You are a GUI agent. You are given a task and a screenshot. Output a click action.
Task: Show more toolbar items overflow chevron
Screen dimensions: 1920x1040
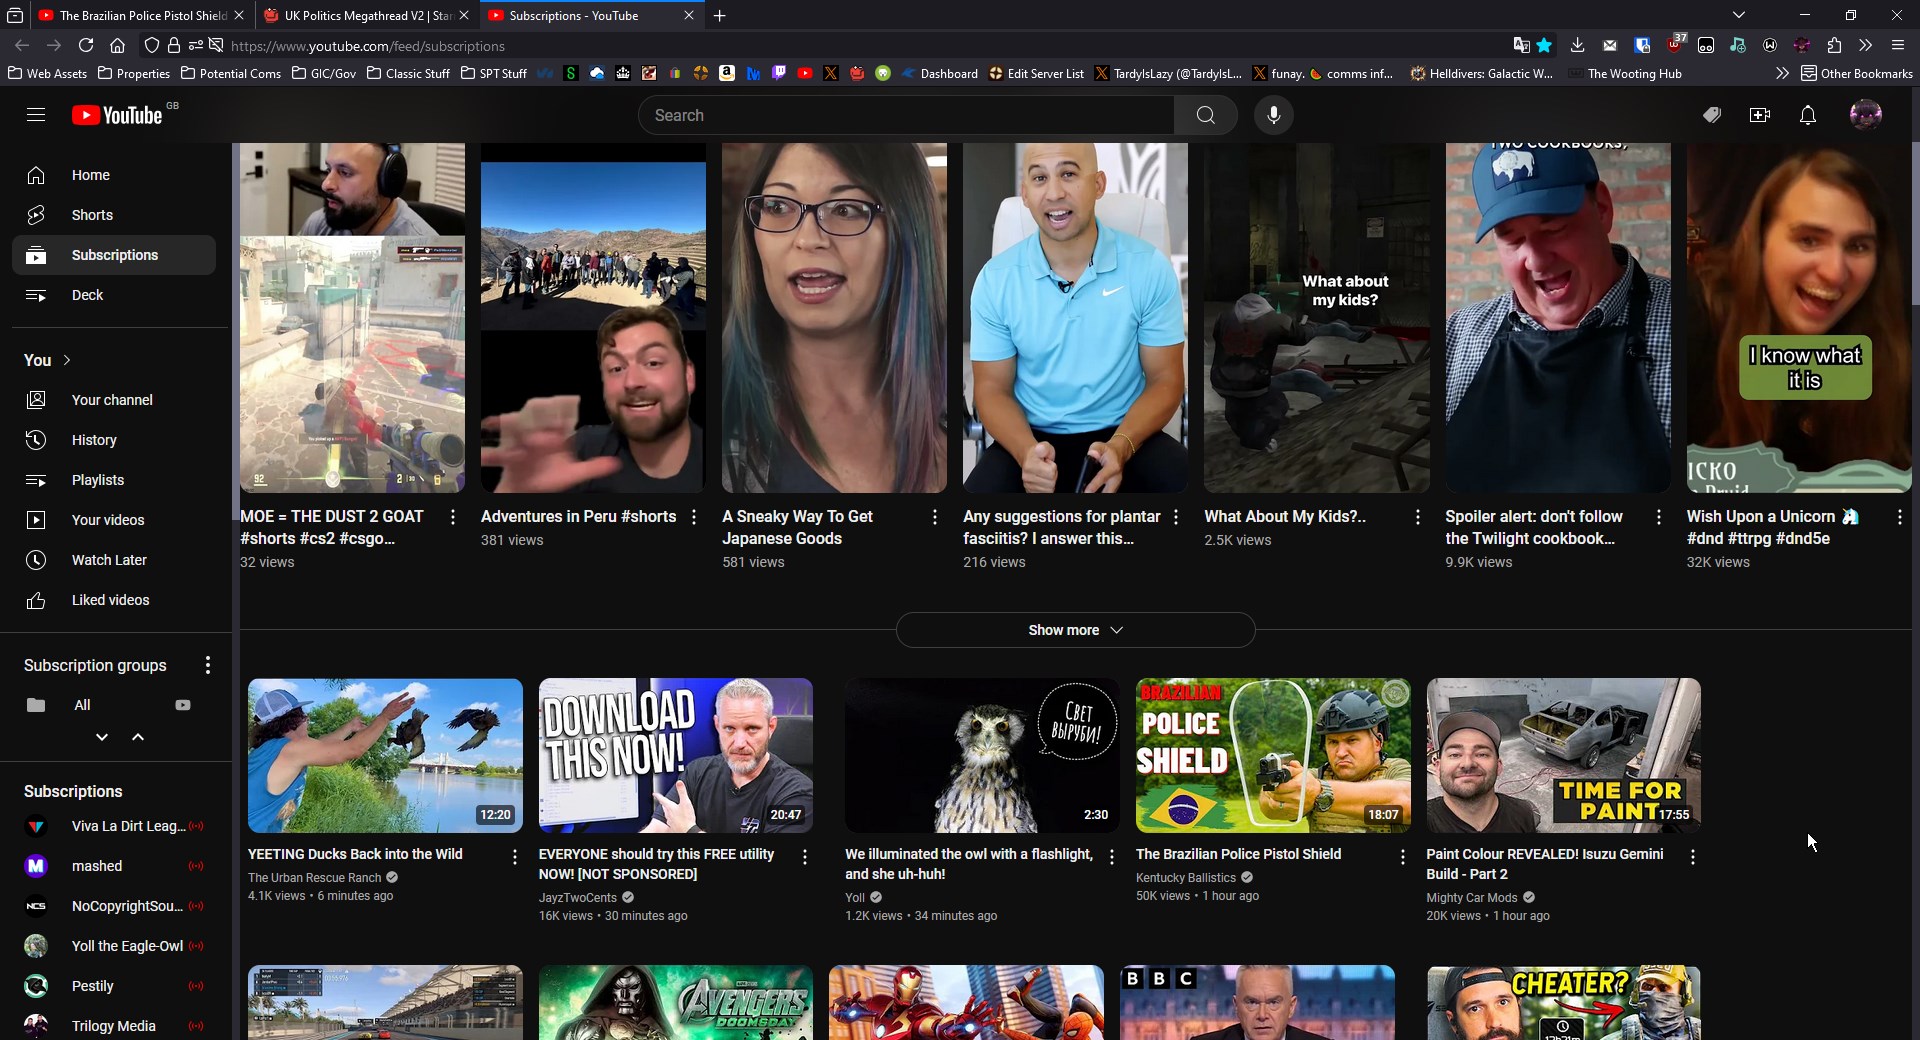coord(1866,45)
